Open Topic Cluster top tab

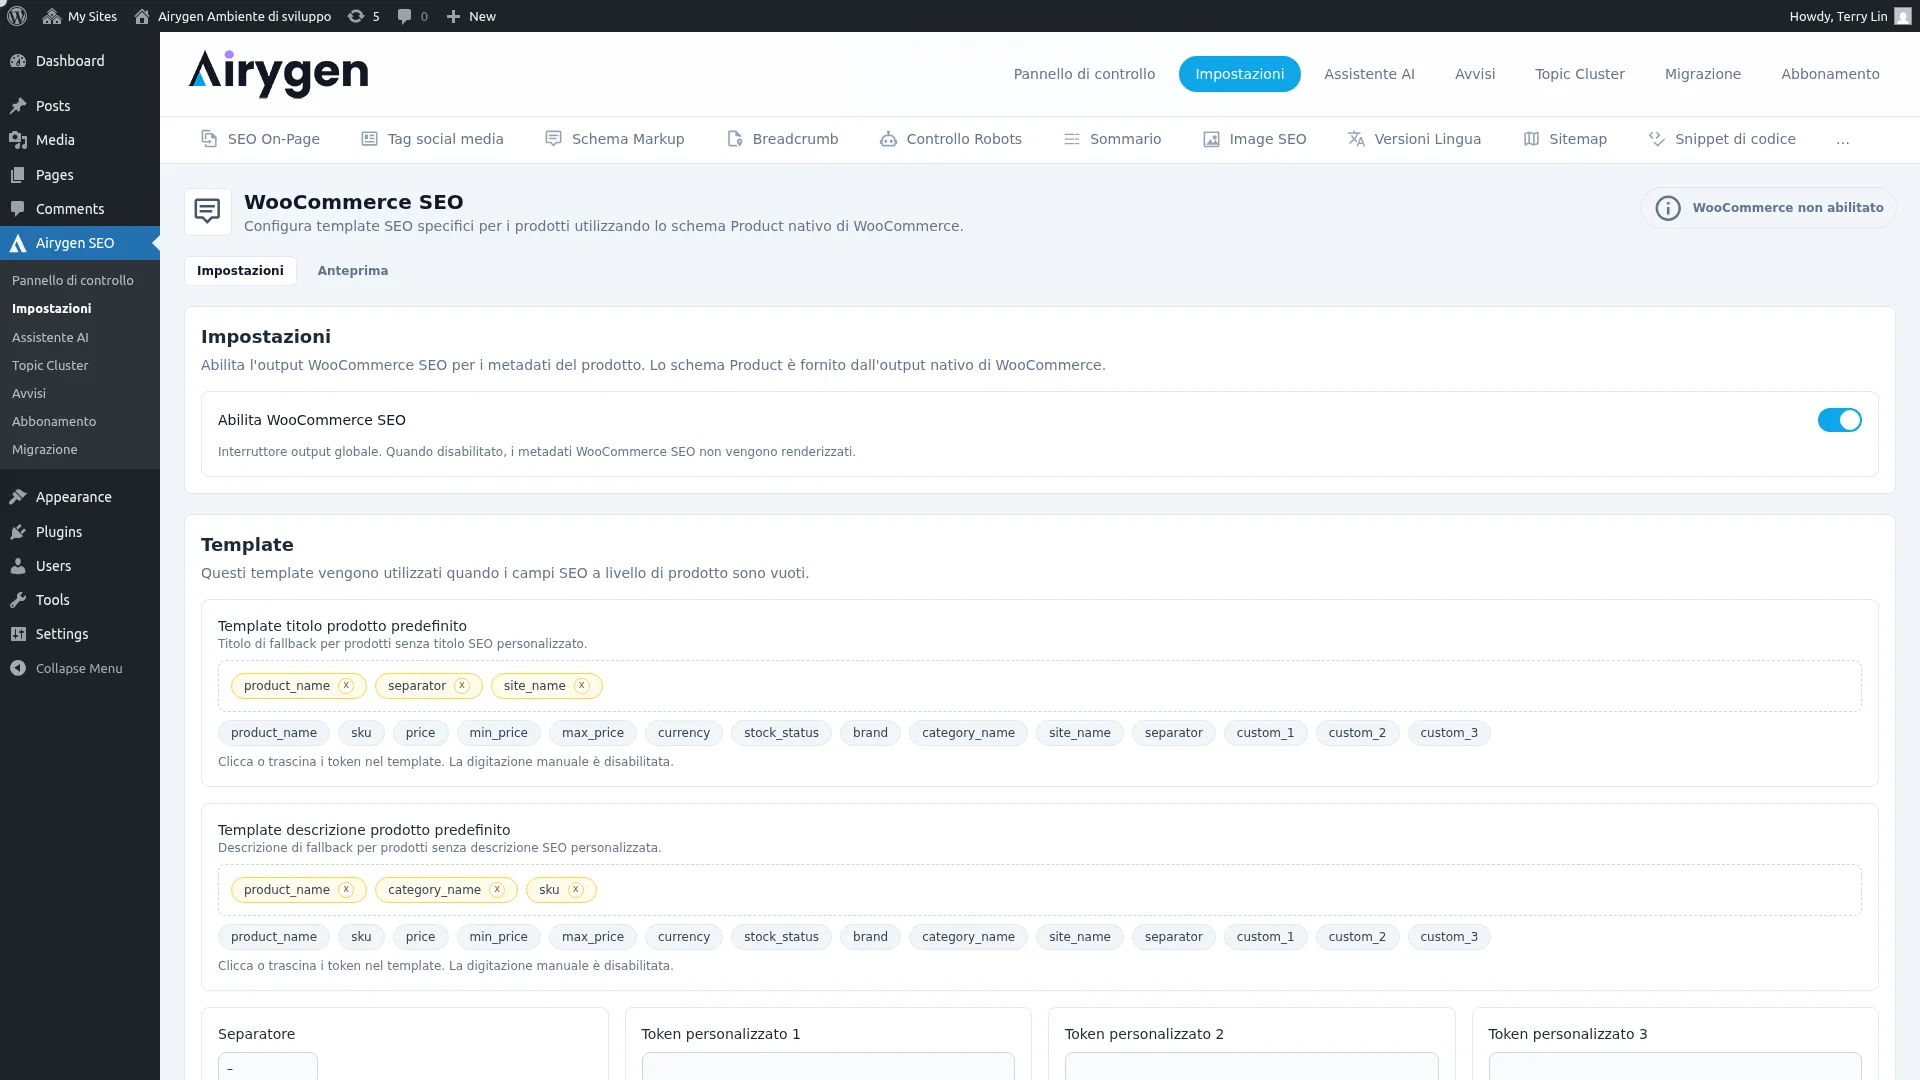pos(1580,74)
